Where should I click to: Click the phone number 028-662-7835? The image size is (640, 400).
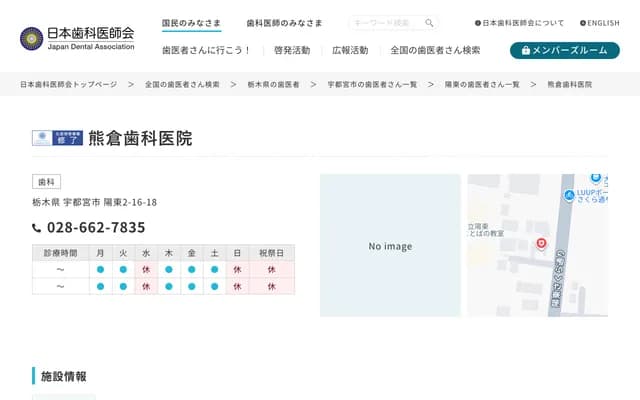coord(96,227)
